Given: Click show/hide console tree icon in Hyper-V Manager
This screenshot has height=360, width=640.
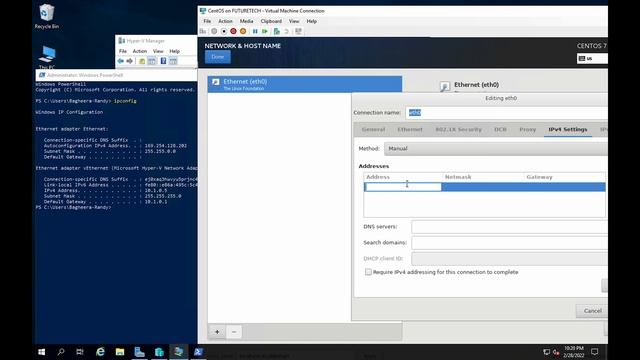Looking at the screenshot, I should (152, 61).
